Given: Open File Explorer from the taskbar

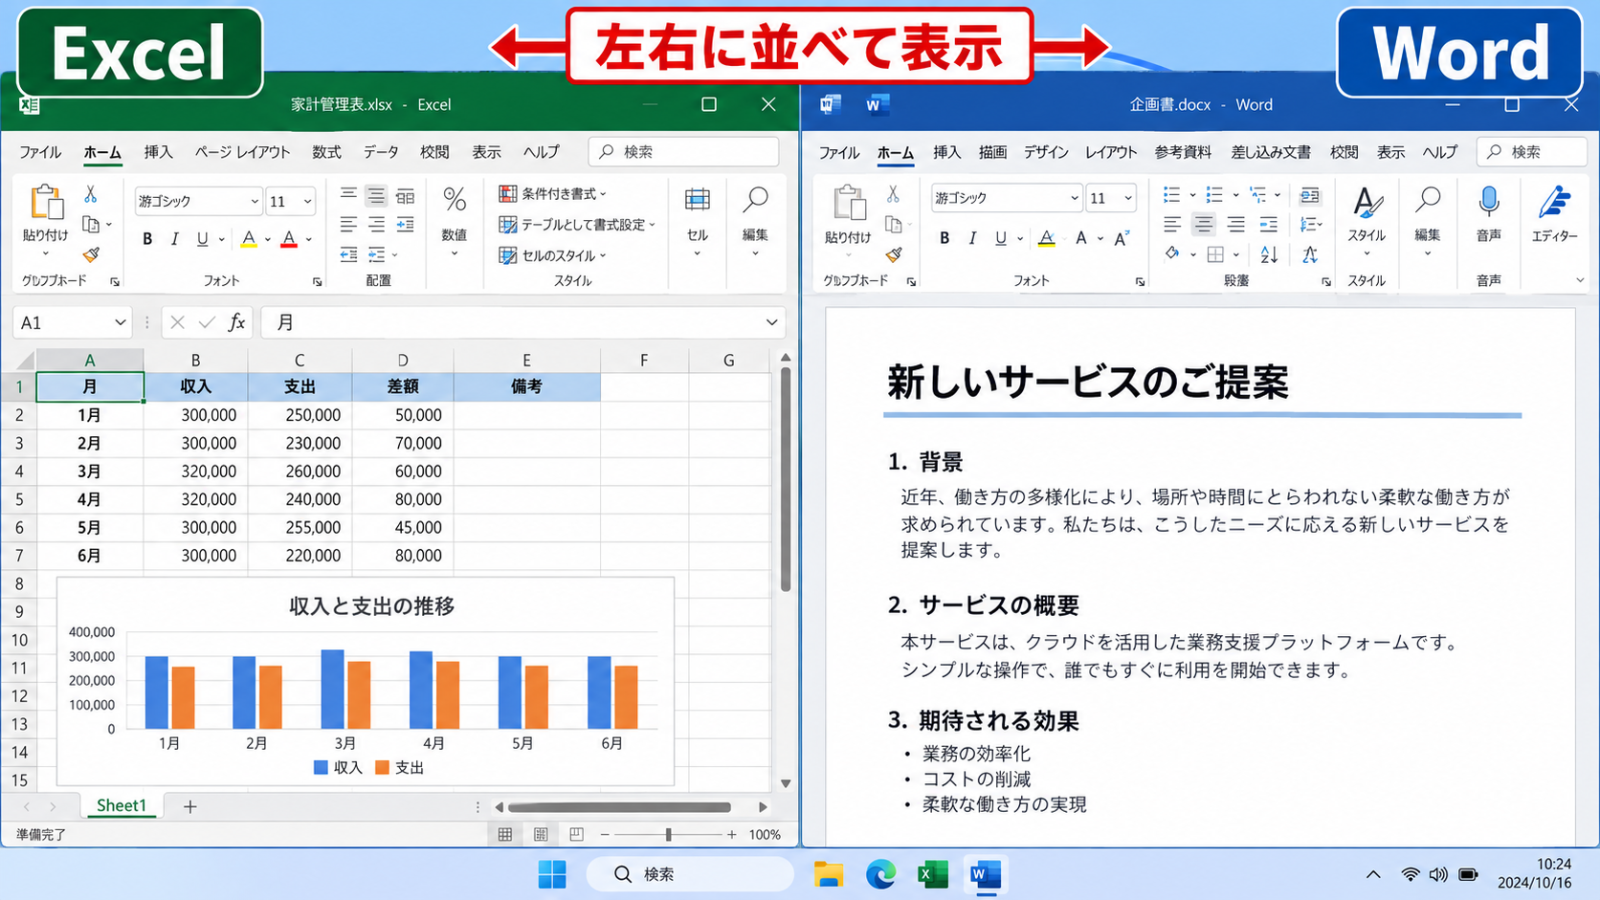Looking at the screenshot, I should coord(828,874).
